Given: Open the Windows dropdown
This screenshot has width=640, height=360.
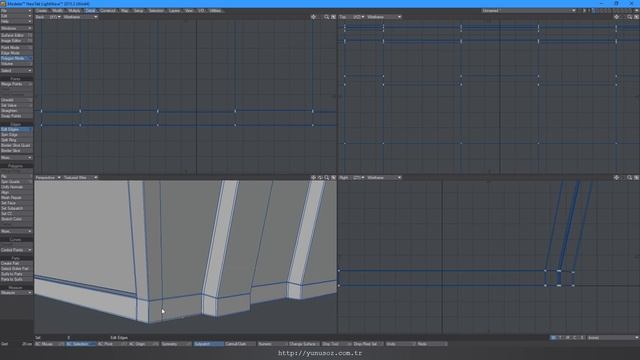Looking at the screenshot, I should (16, 29).
